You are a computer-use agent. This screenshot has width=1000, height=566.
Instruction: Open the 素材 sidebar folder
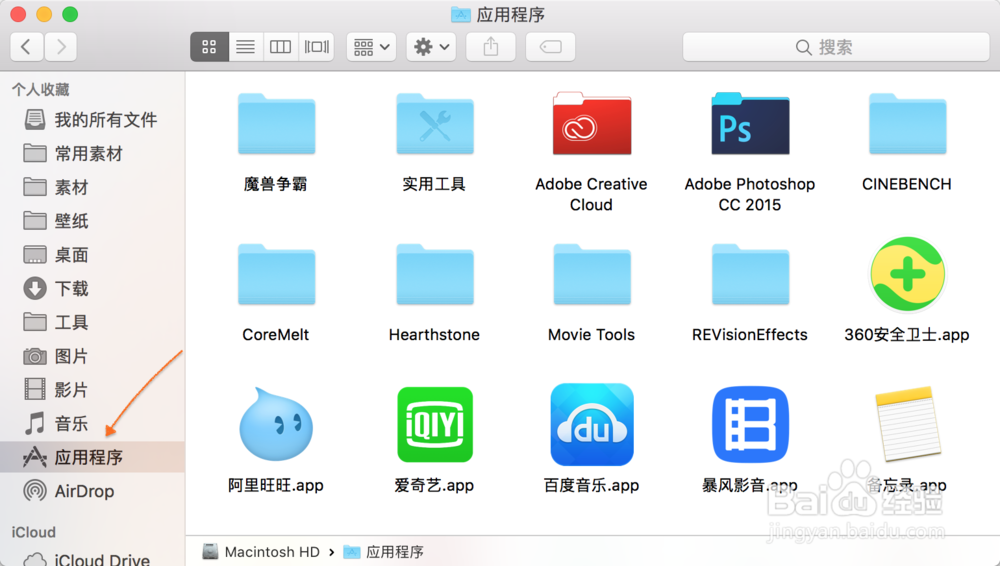click(92, 187)
